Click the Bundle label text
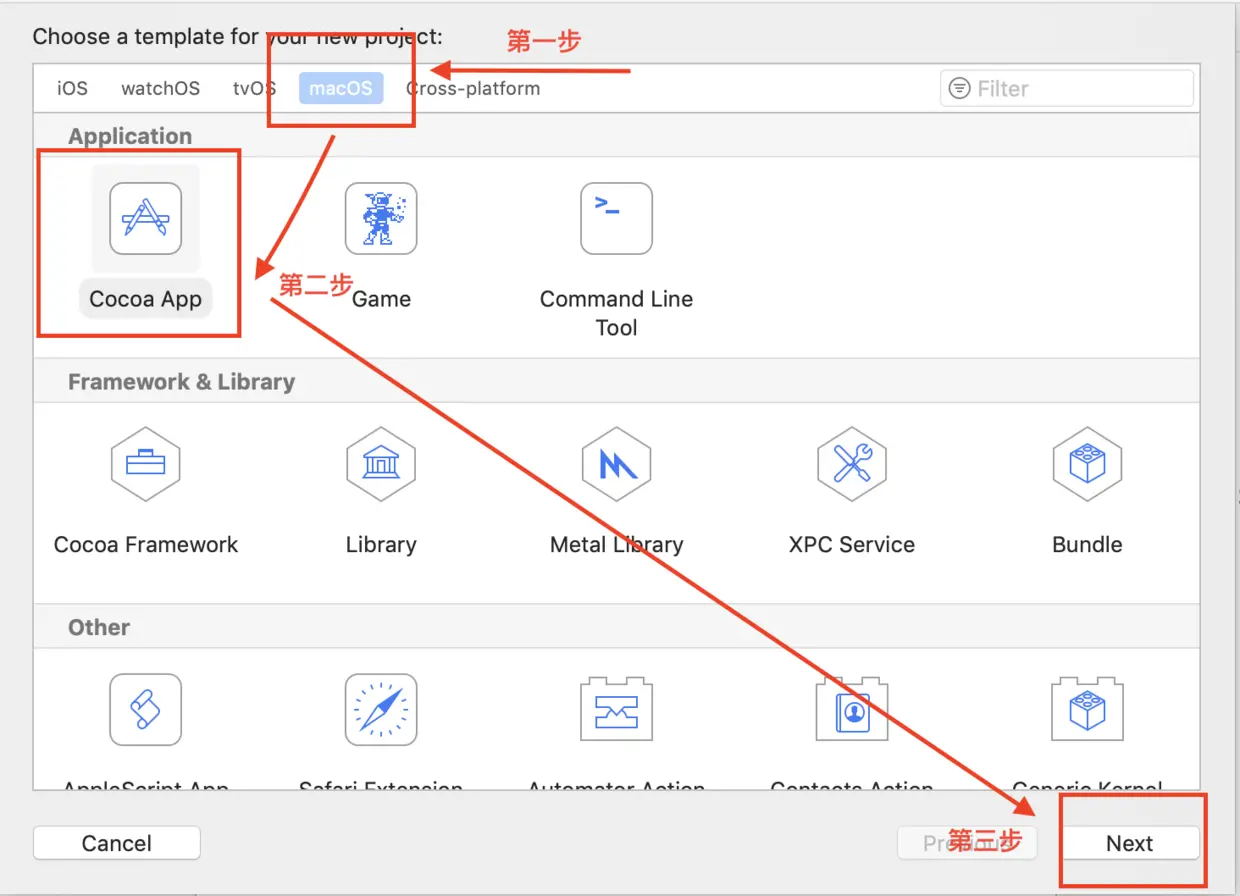 [1087, 545]
